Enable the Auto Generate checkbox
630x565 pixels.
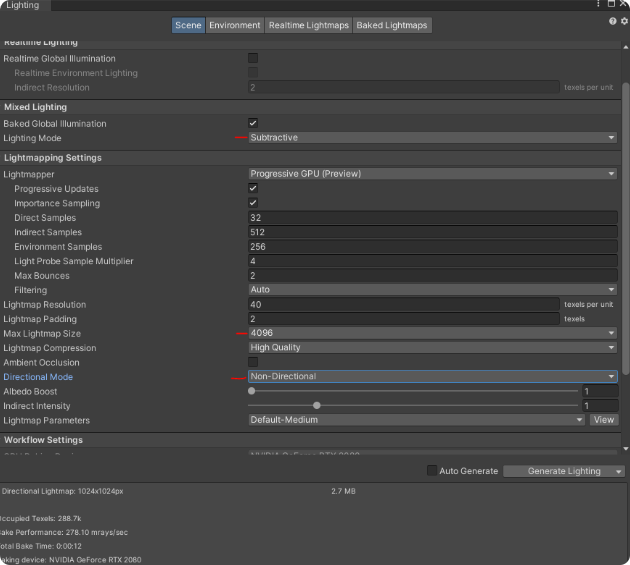pos(432,471)
